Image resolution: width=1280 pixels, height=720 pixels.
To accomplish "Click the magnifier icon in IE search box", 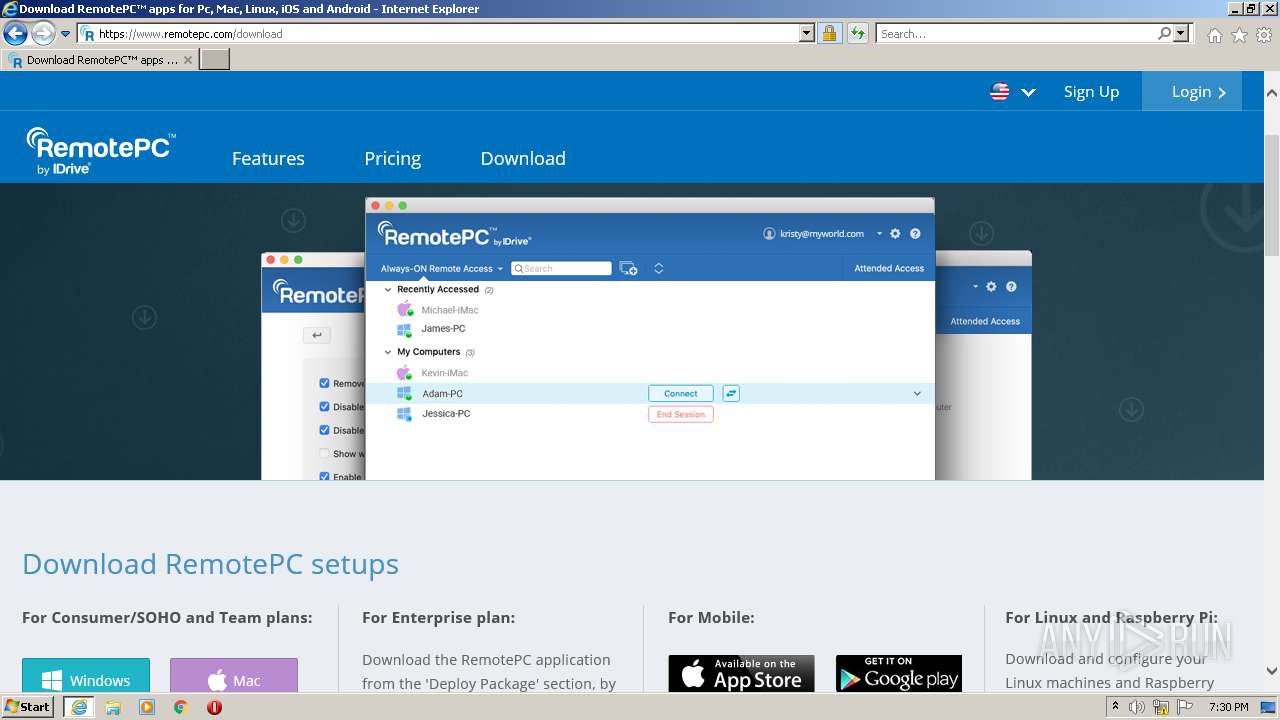I will click(x=1164, y=33).
